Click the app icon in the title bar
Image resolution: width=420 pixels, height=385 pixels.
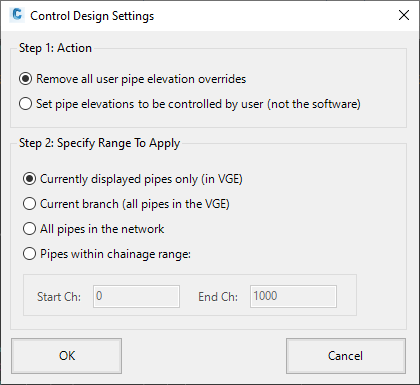(17, 15)
